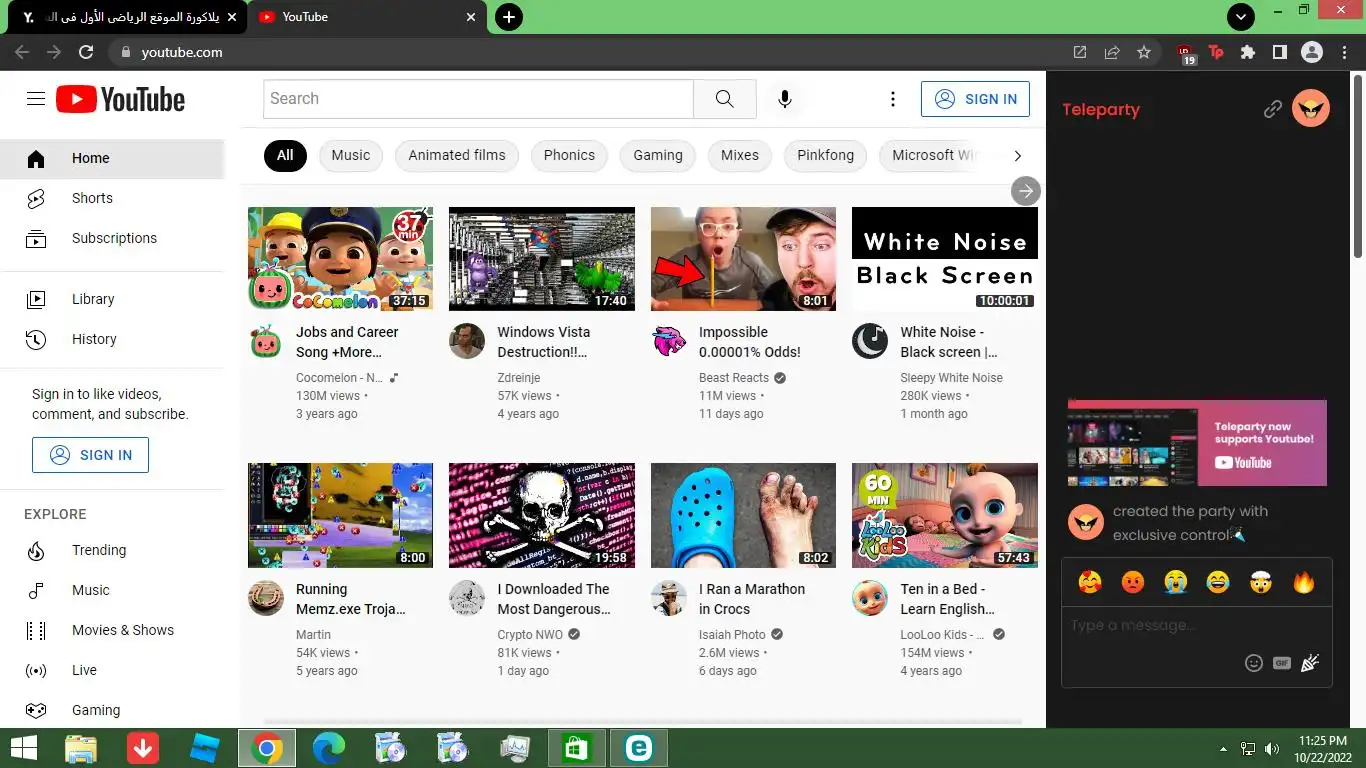Send the mind-blown emoji reaction
Viewport: 1366px width, 768px height.
(x=1261, y=582)
